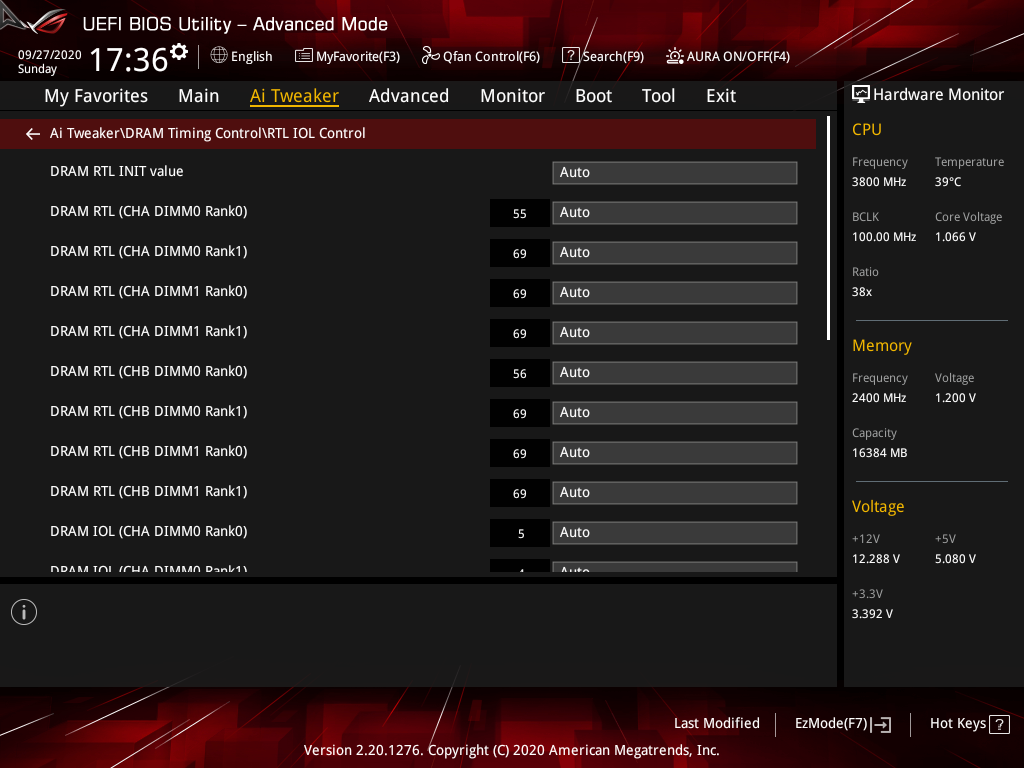
Task: Select DRAM IOL (CHA DIMM0 Rank0) label
Action: pyautogui.click(x=149, y=531)
